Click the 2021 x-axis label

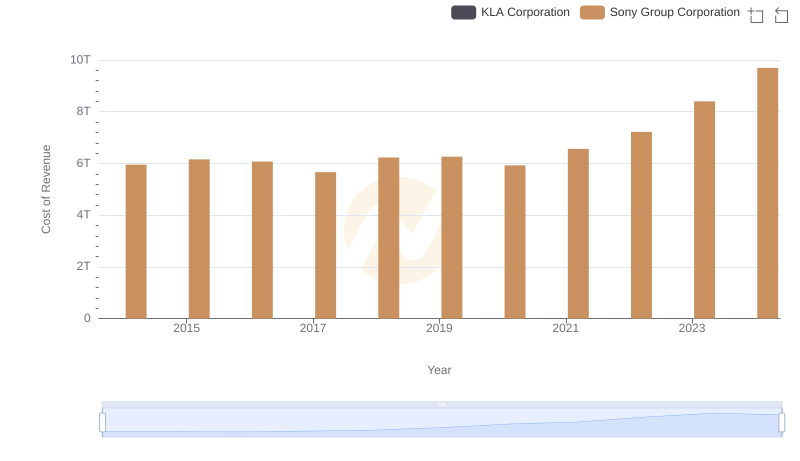565,328
